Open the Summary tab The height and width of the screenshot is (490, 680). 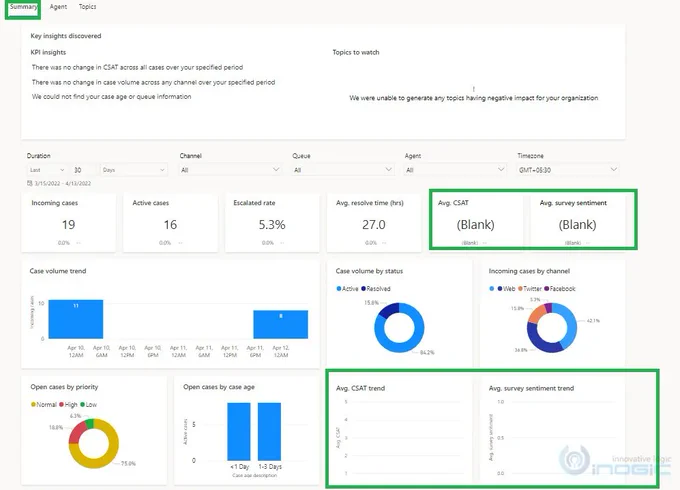[x=23, y=7]
